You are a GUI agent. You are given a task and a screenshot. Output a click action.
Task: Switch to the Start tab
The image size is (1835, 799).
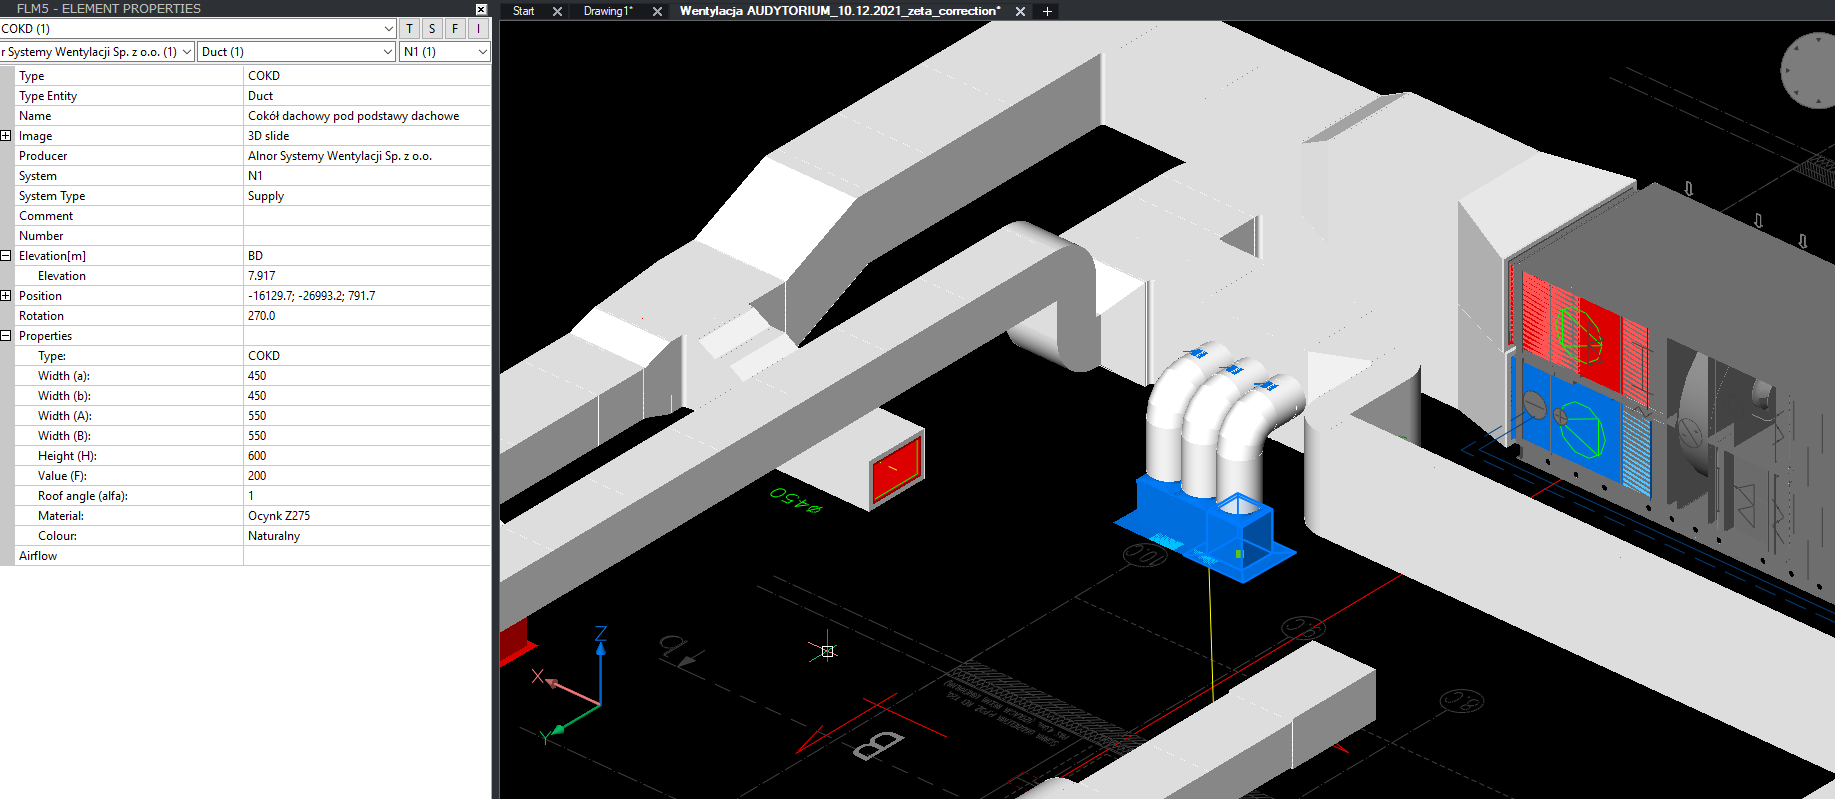pos(523,11)
